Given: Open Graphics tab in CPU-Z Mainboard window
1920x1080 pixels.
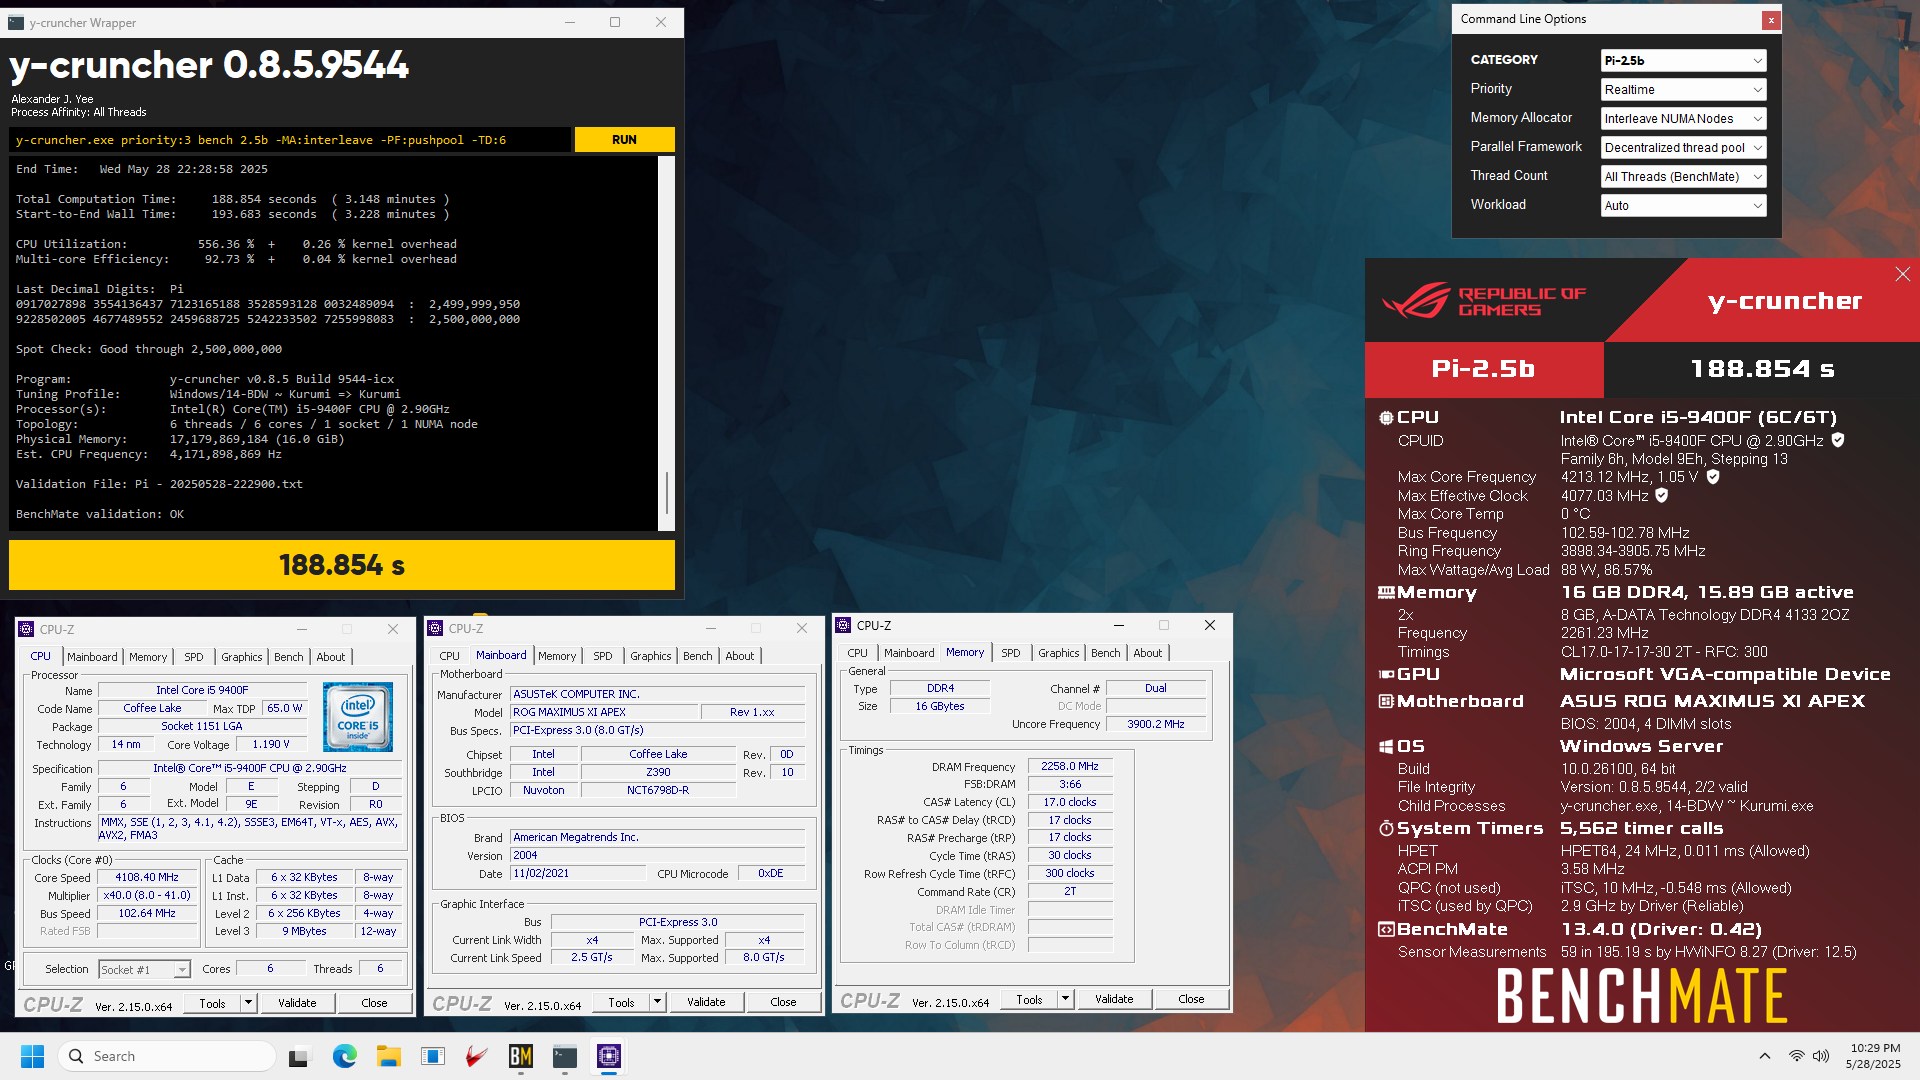Looking at the screenshot, I should [651, 656].
